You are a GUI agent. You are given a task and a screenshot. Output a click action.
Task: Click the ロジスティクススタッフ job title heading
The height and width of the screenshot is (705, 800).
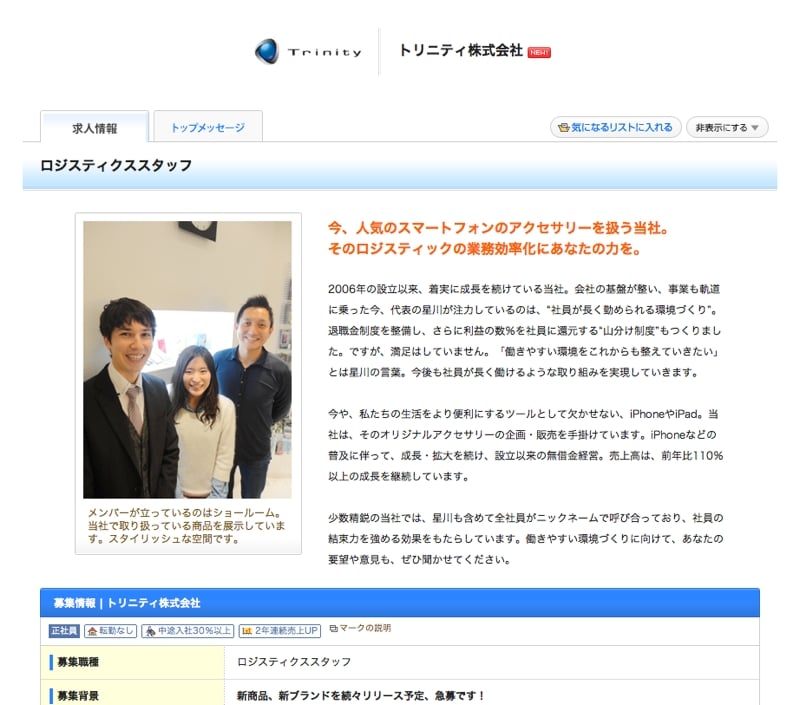point(116,165)
